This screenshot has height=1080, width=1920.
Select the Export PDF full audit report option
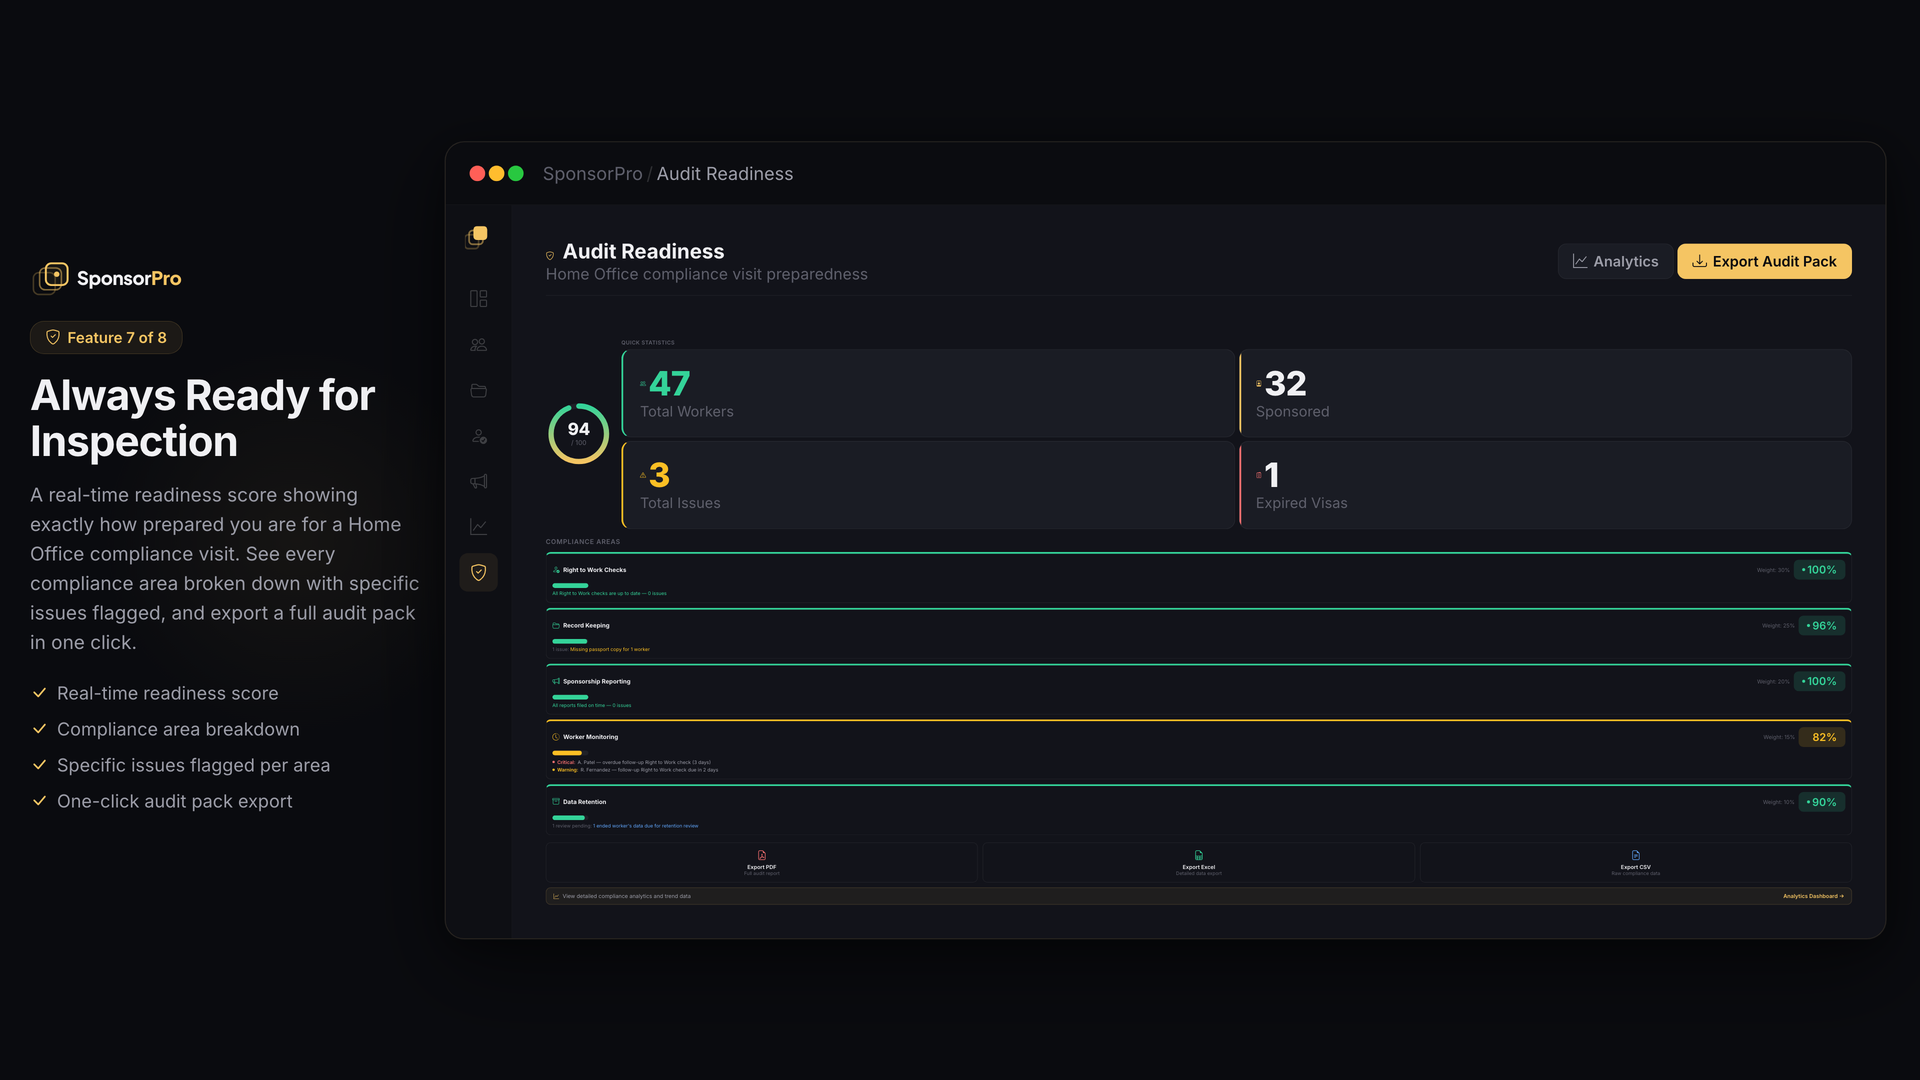coord(760,863)
